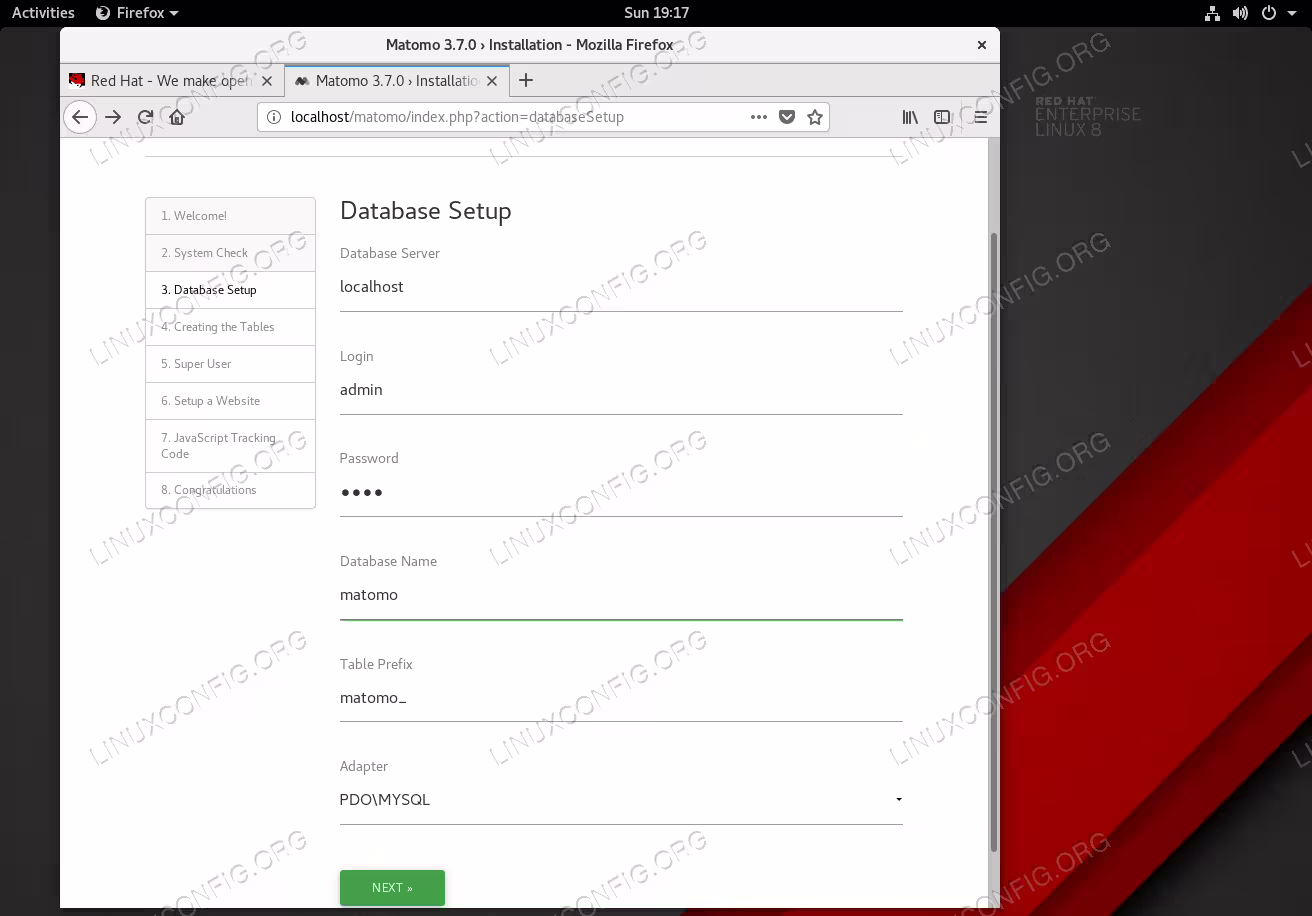1312x916 pixels.
Task: Show site information icon in address bar
Action: (x=274, y=117)
